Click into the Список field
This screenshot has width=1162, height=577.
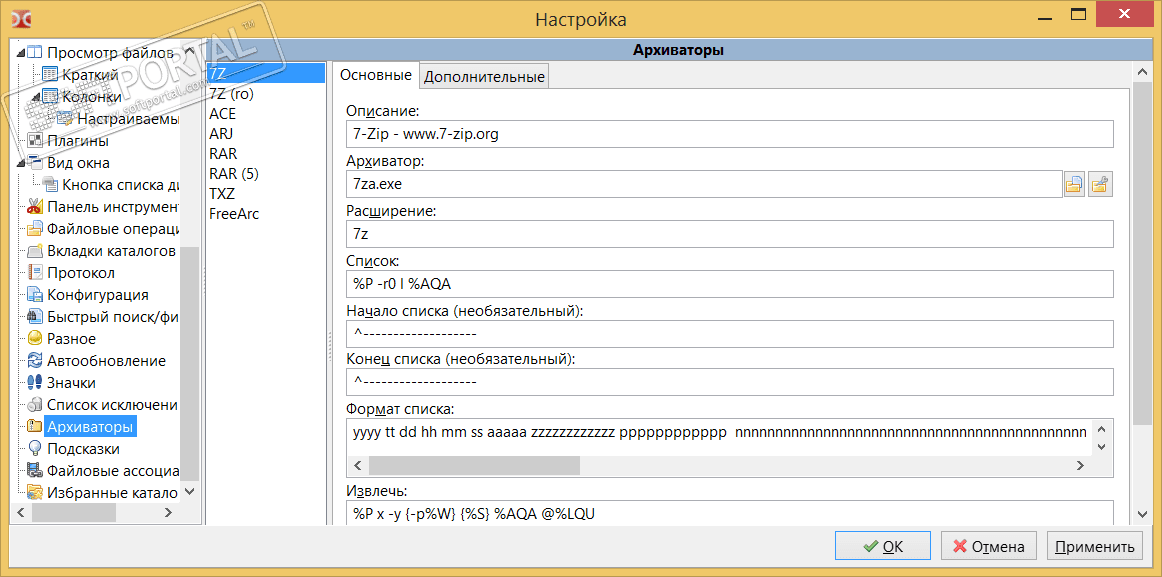click(x=730, y=284)
